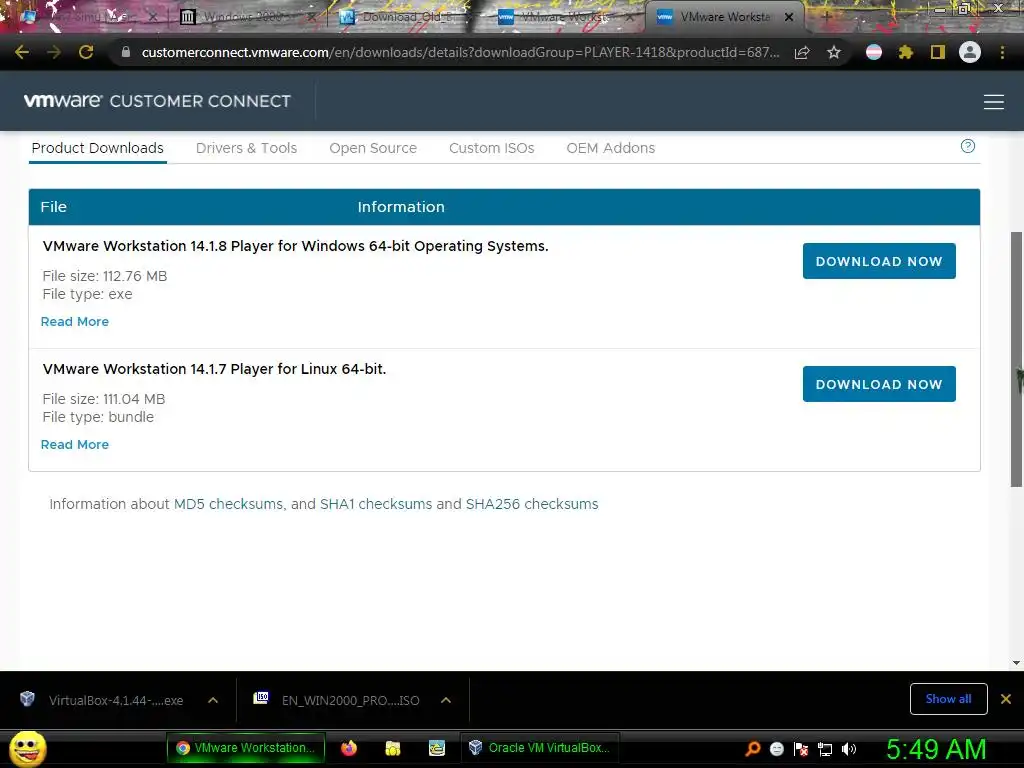Open the folder icon in the taskbar

click(x=392, y=748)
